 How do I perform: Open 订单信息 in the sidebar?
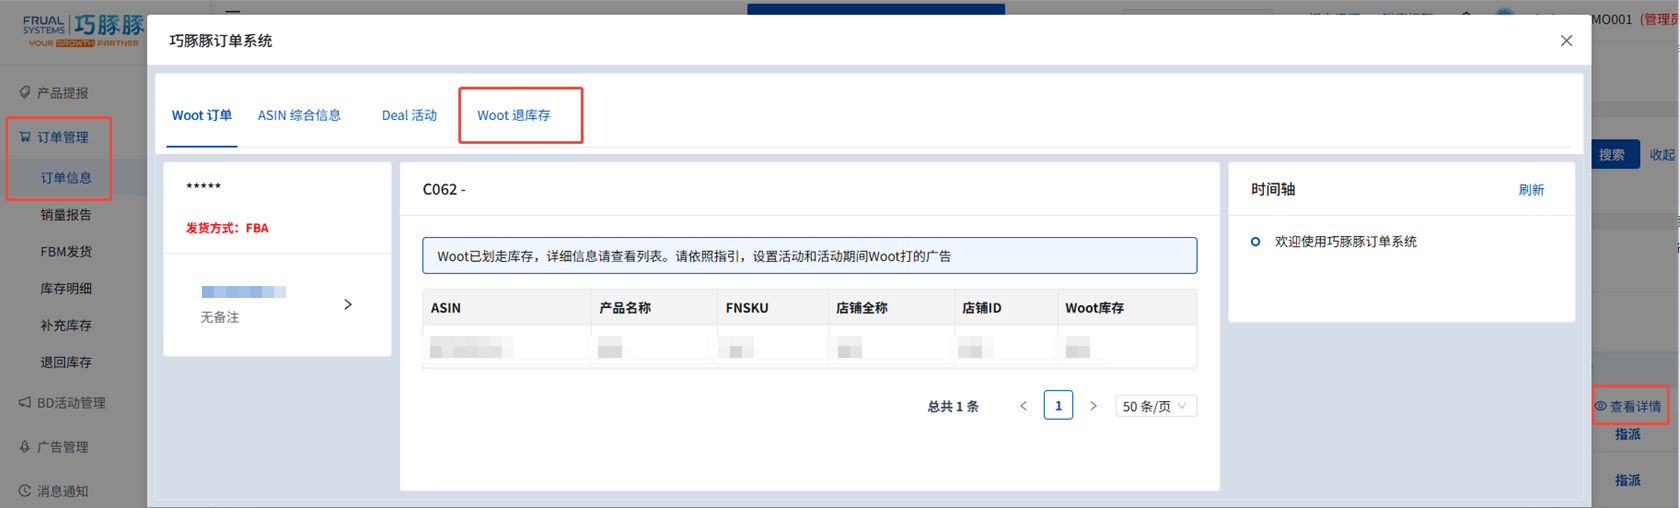[66, 178]
